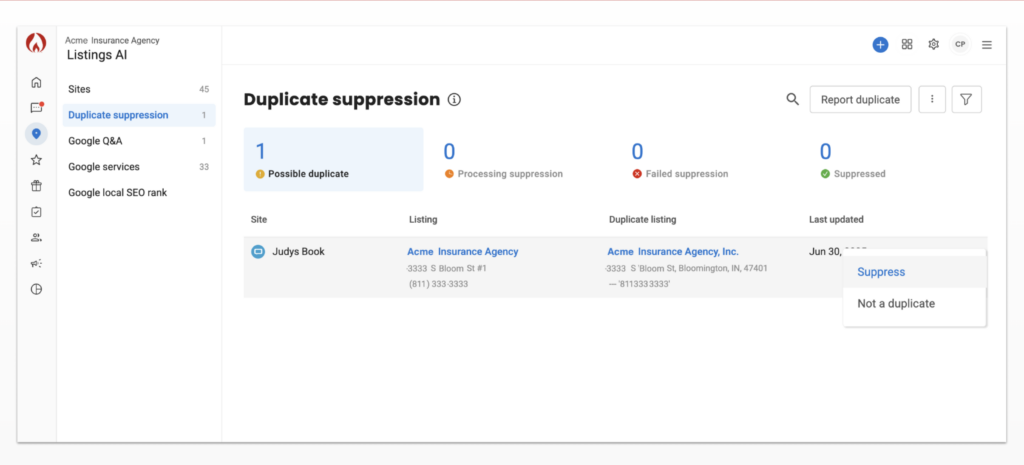The width and height of the screenshot is (1024, 465).
Task: Open the hamburger menu icon
Action: [987, 45]
